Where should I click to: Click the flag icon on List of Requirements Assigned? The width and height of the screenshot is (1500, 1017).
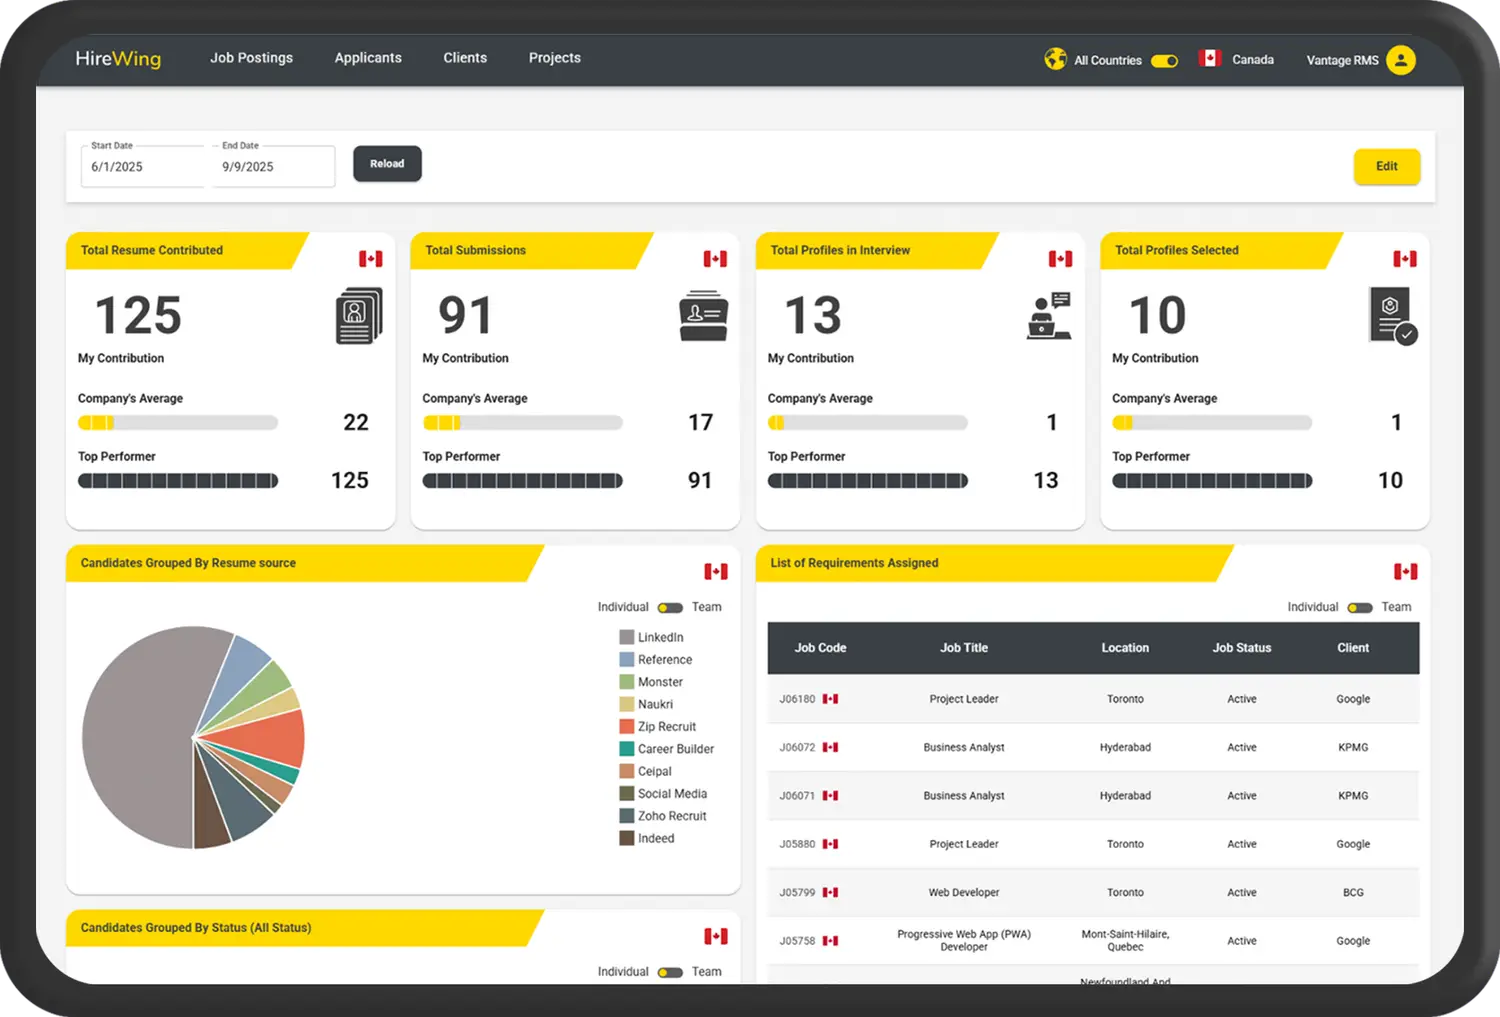(1405, 572)
